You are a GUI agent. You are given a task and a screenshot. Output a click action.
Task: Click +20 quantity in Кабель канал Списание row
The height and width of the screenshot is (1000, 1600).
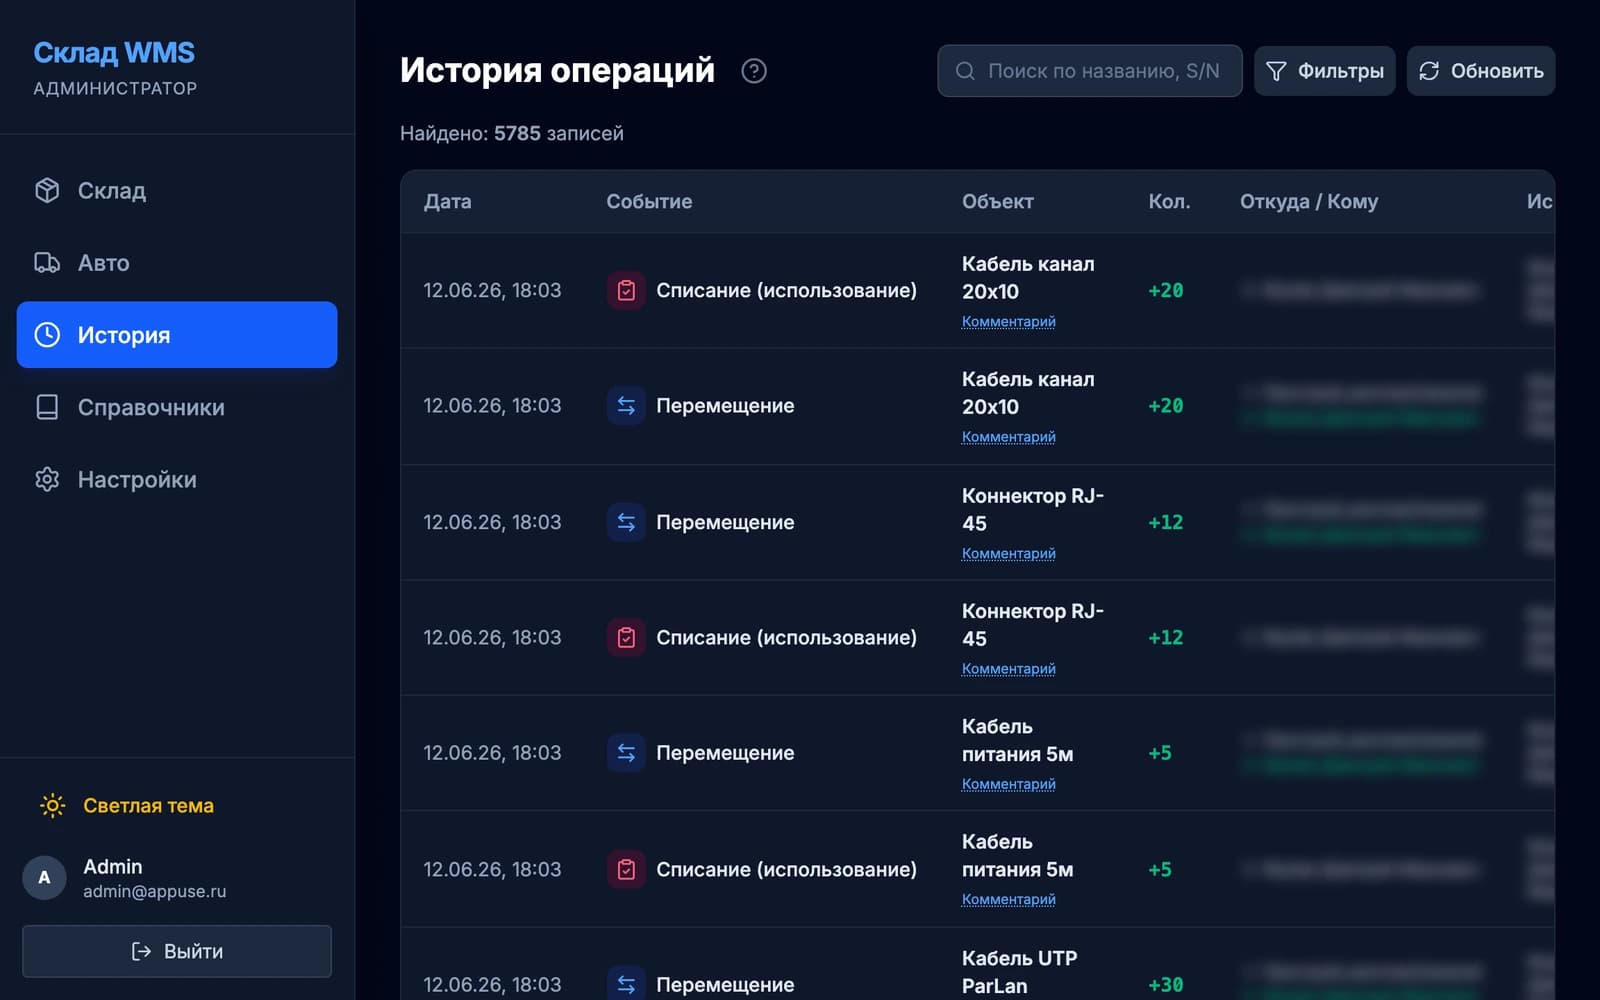point(1165,290)
